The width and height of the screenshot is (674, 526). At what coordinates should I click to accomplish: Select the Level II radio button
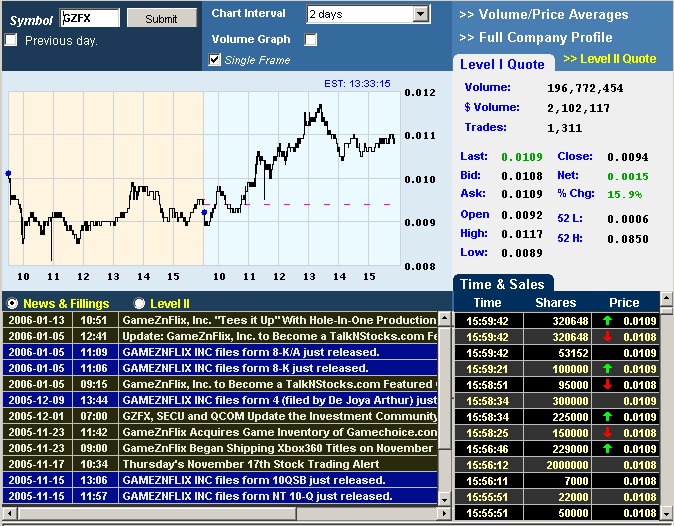(x=140, y=303)
